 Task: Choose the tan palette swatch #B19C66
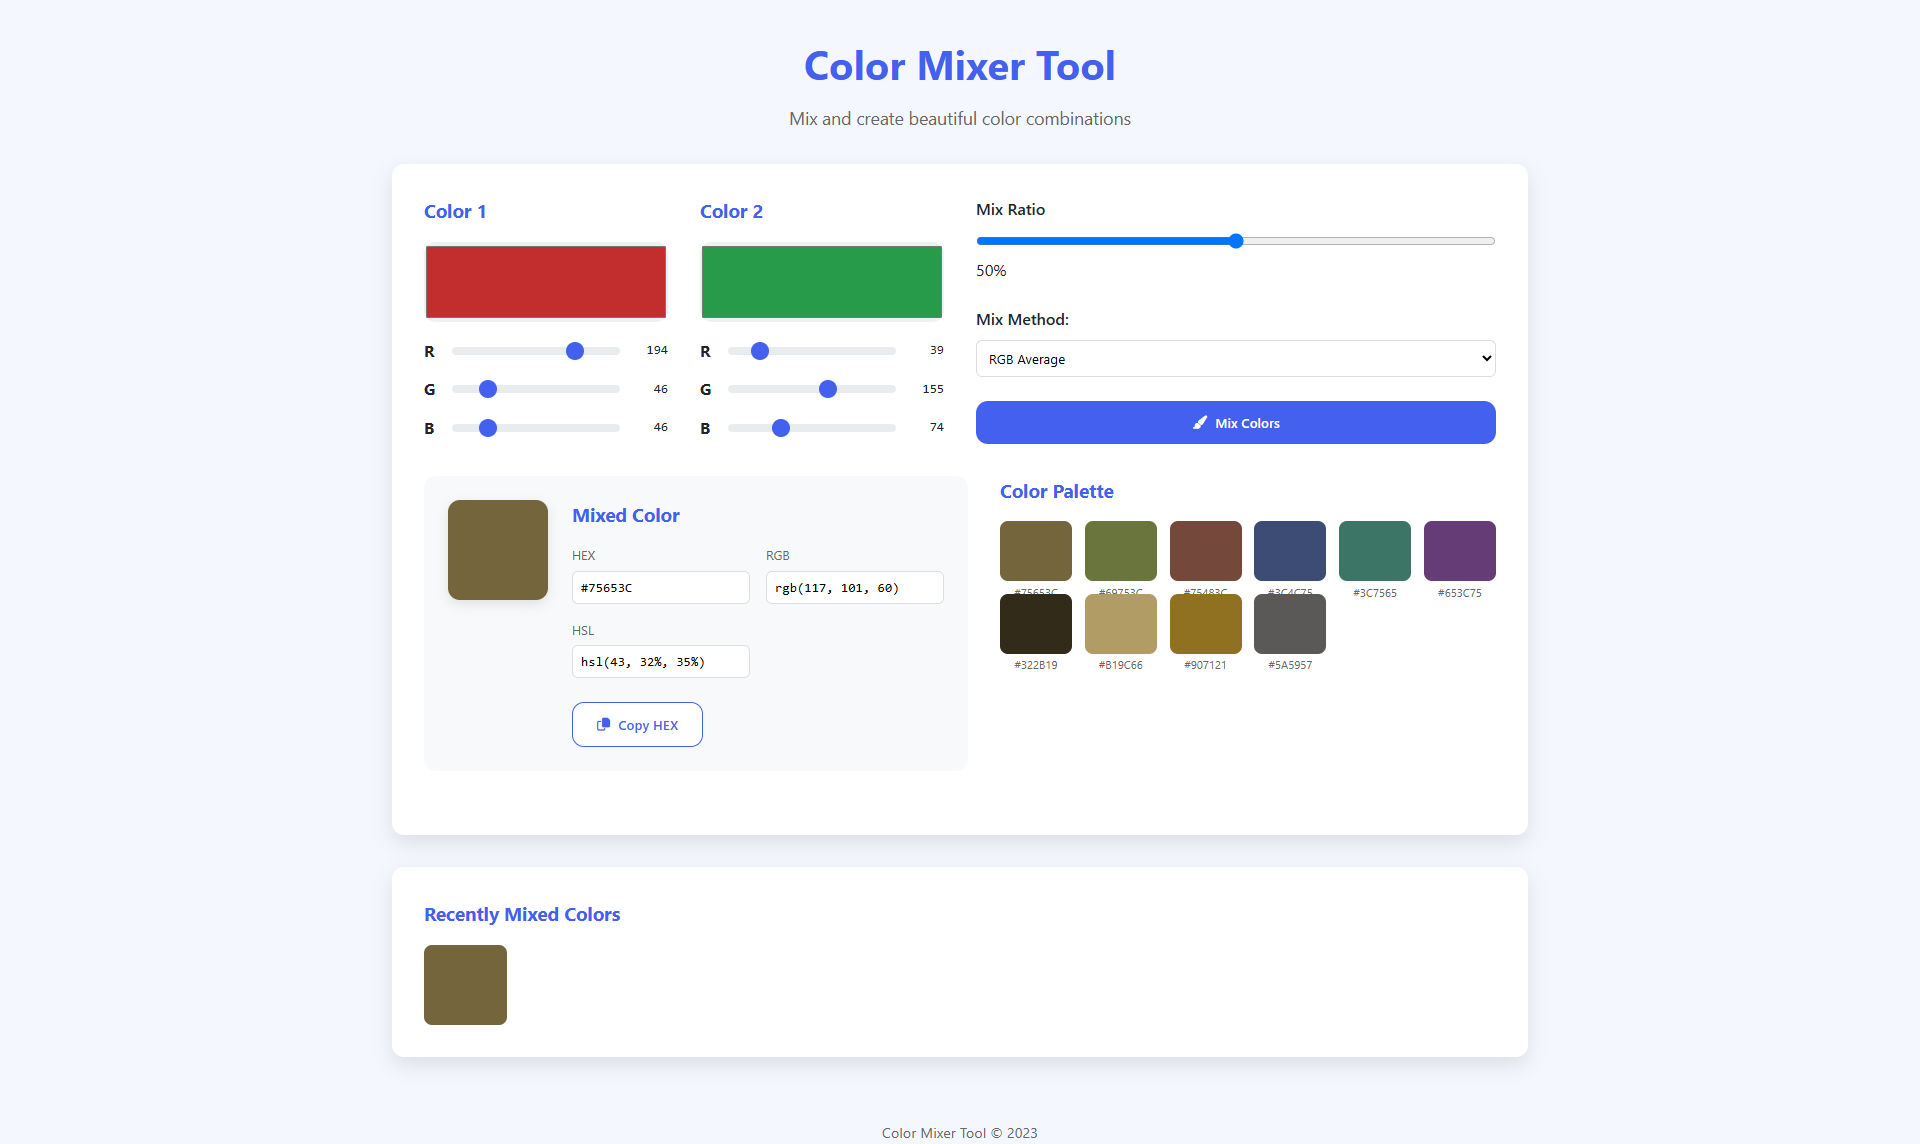pyautogui.click(x=1120, y=624)
